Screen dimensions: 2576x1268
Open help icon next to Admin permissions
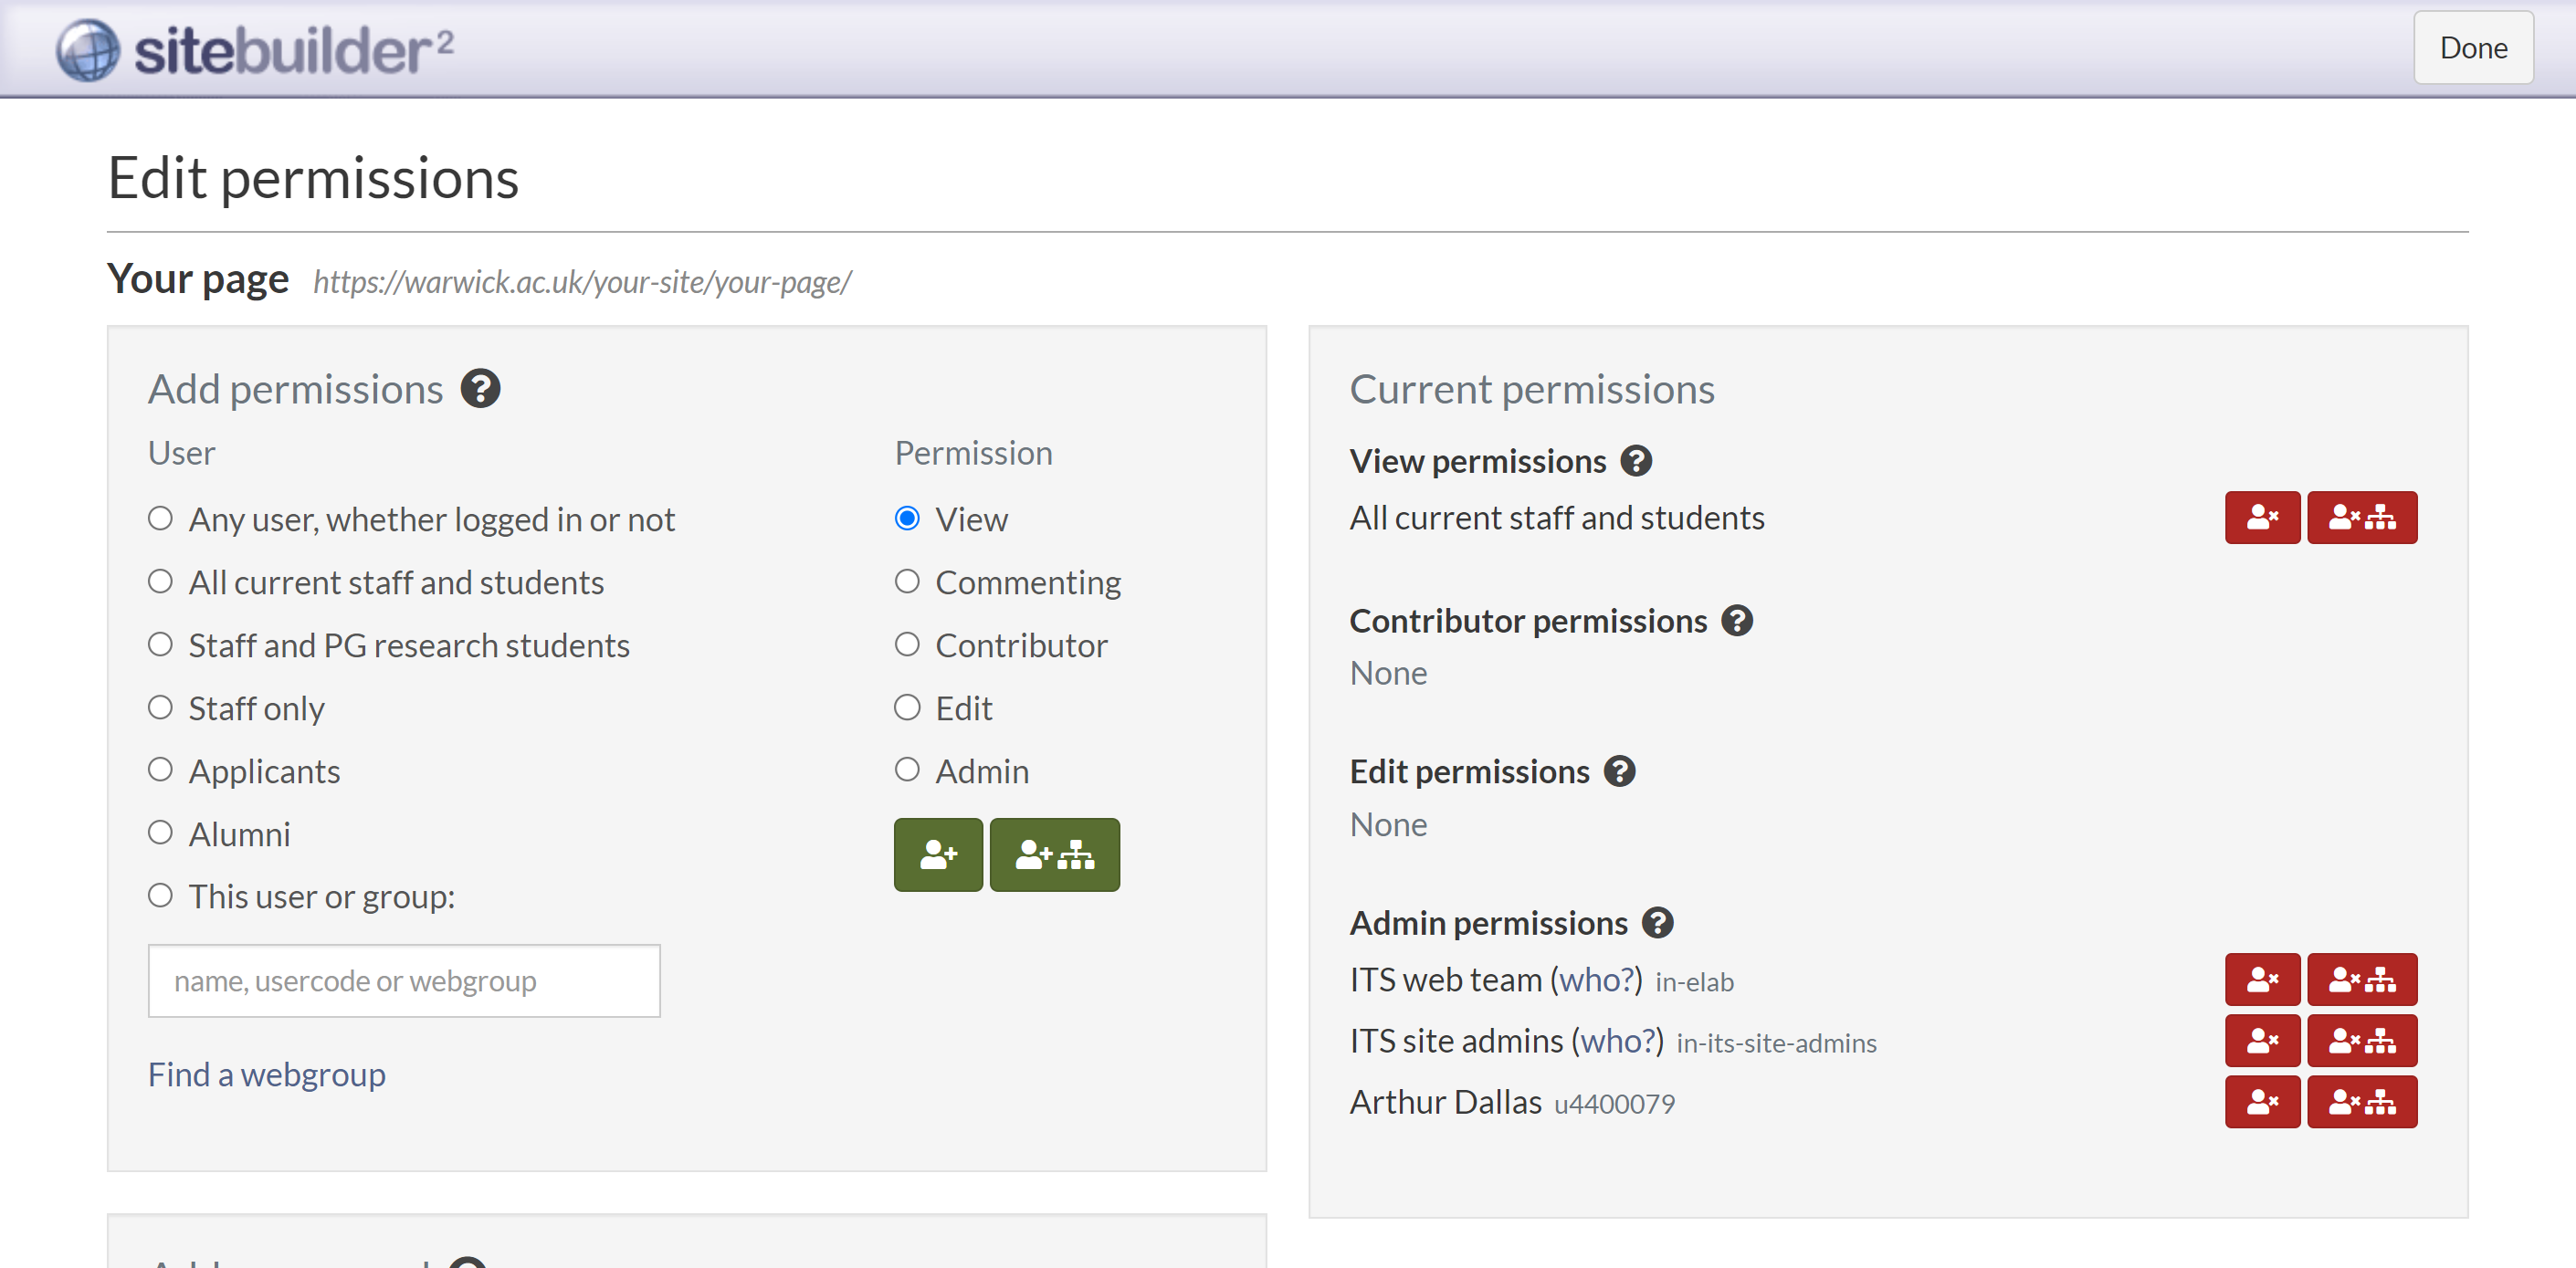(x=1657, y=922)
